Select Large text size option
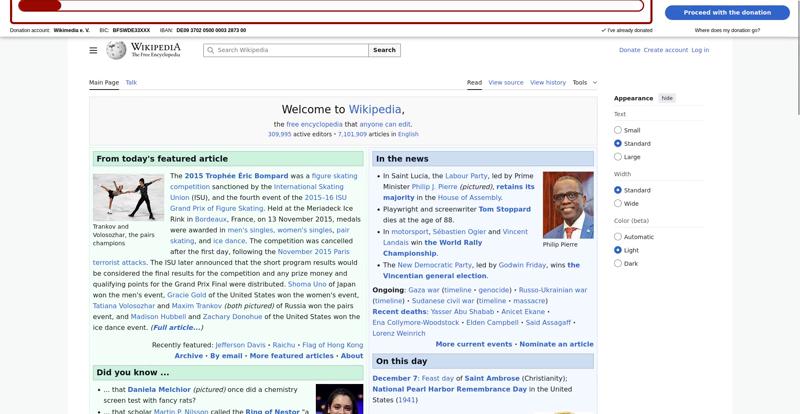The height and width of the screenshot is (414, 800). click(618, 157)
